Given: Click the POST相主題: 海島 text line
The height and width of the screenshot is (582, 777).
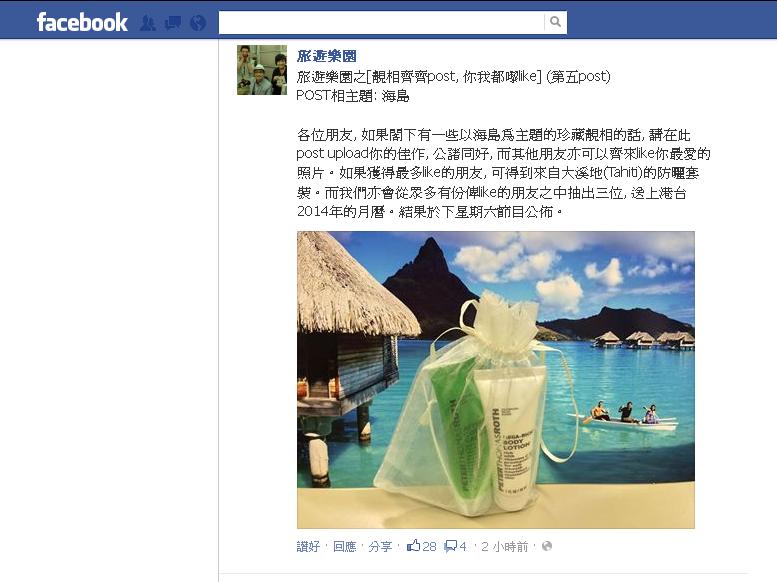Looking at the screenshot, I should [353, 96].
